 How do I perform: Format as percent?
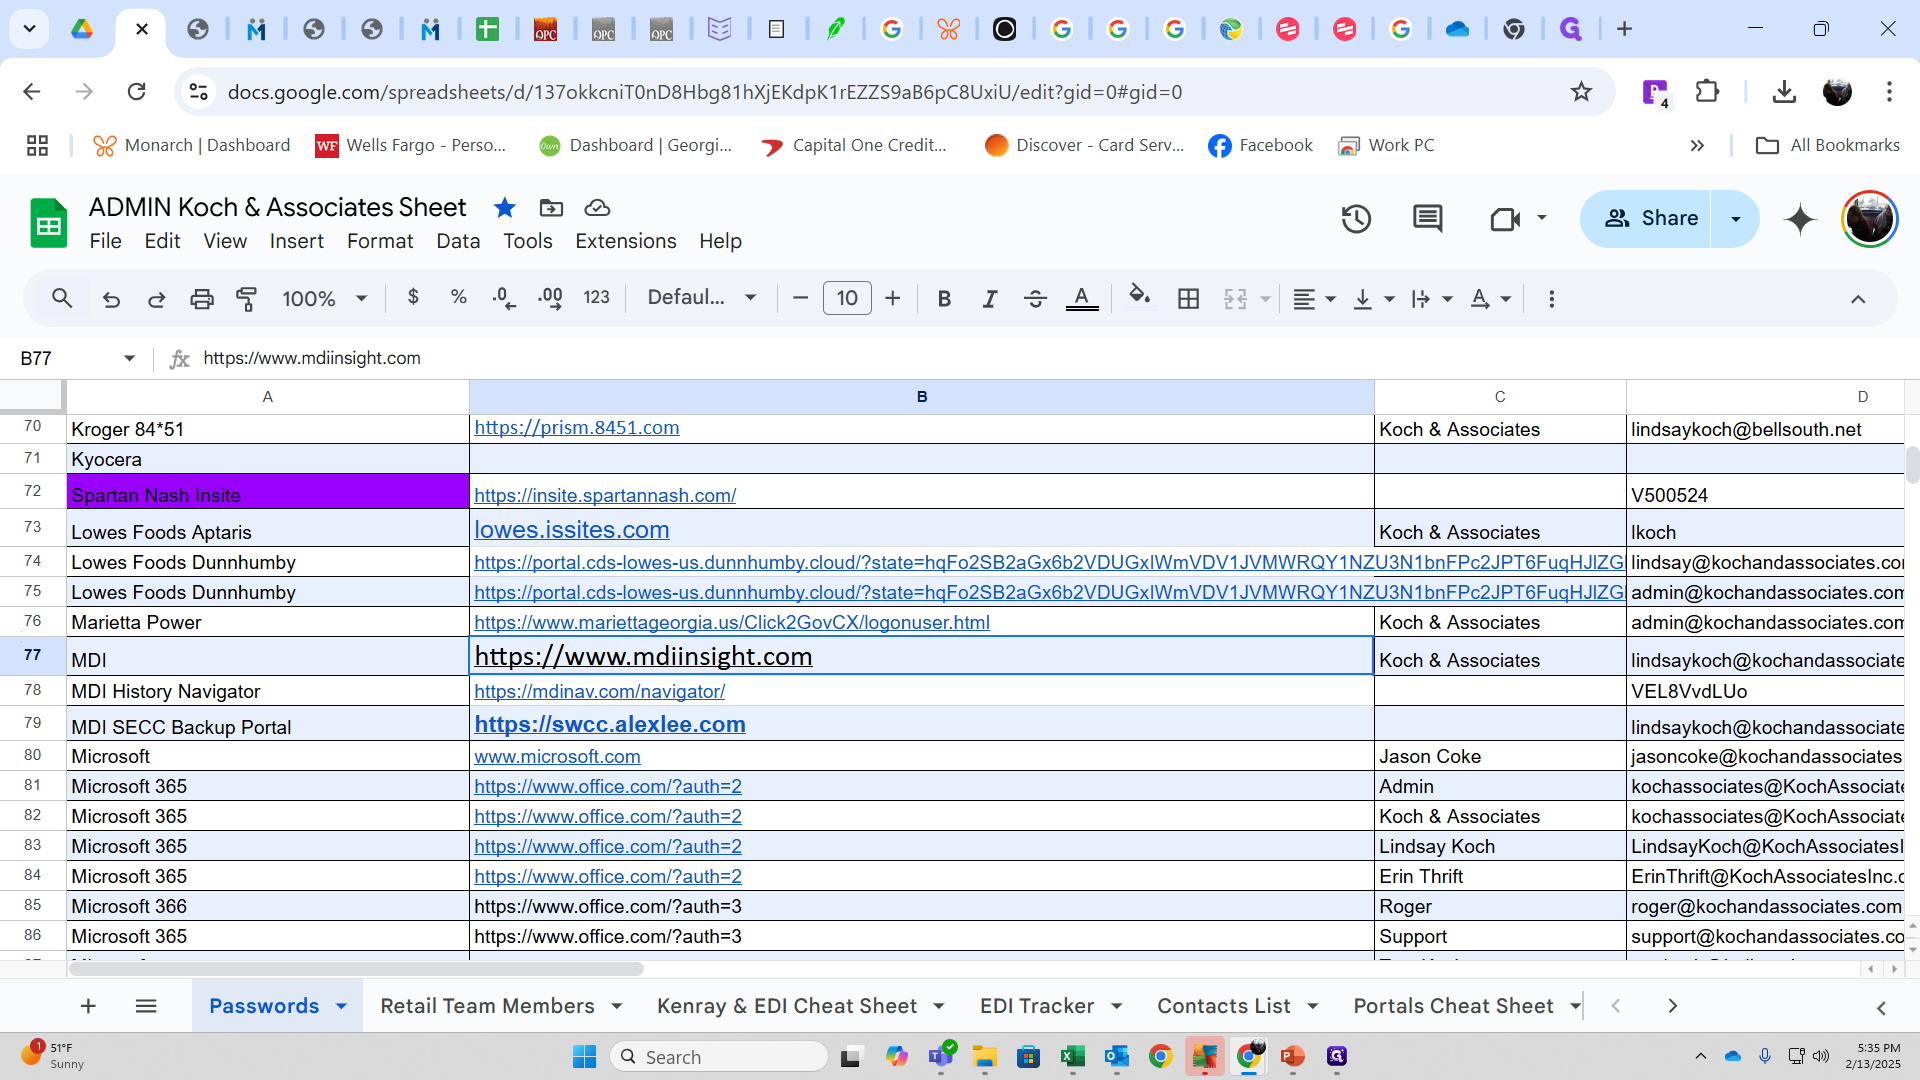(459, 297)
